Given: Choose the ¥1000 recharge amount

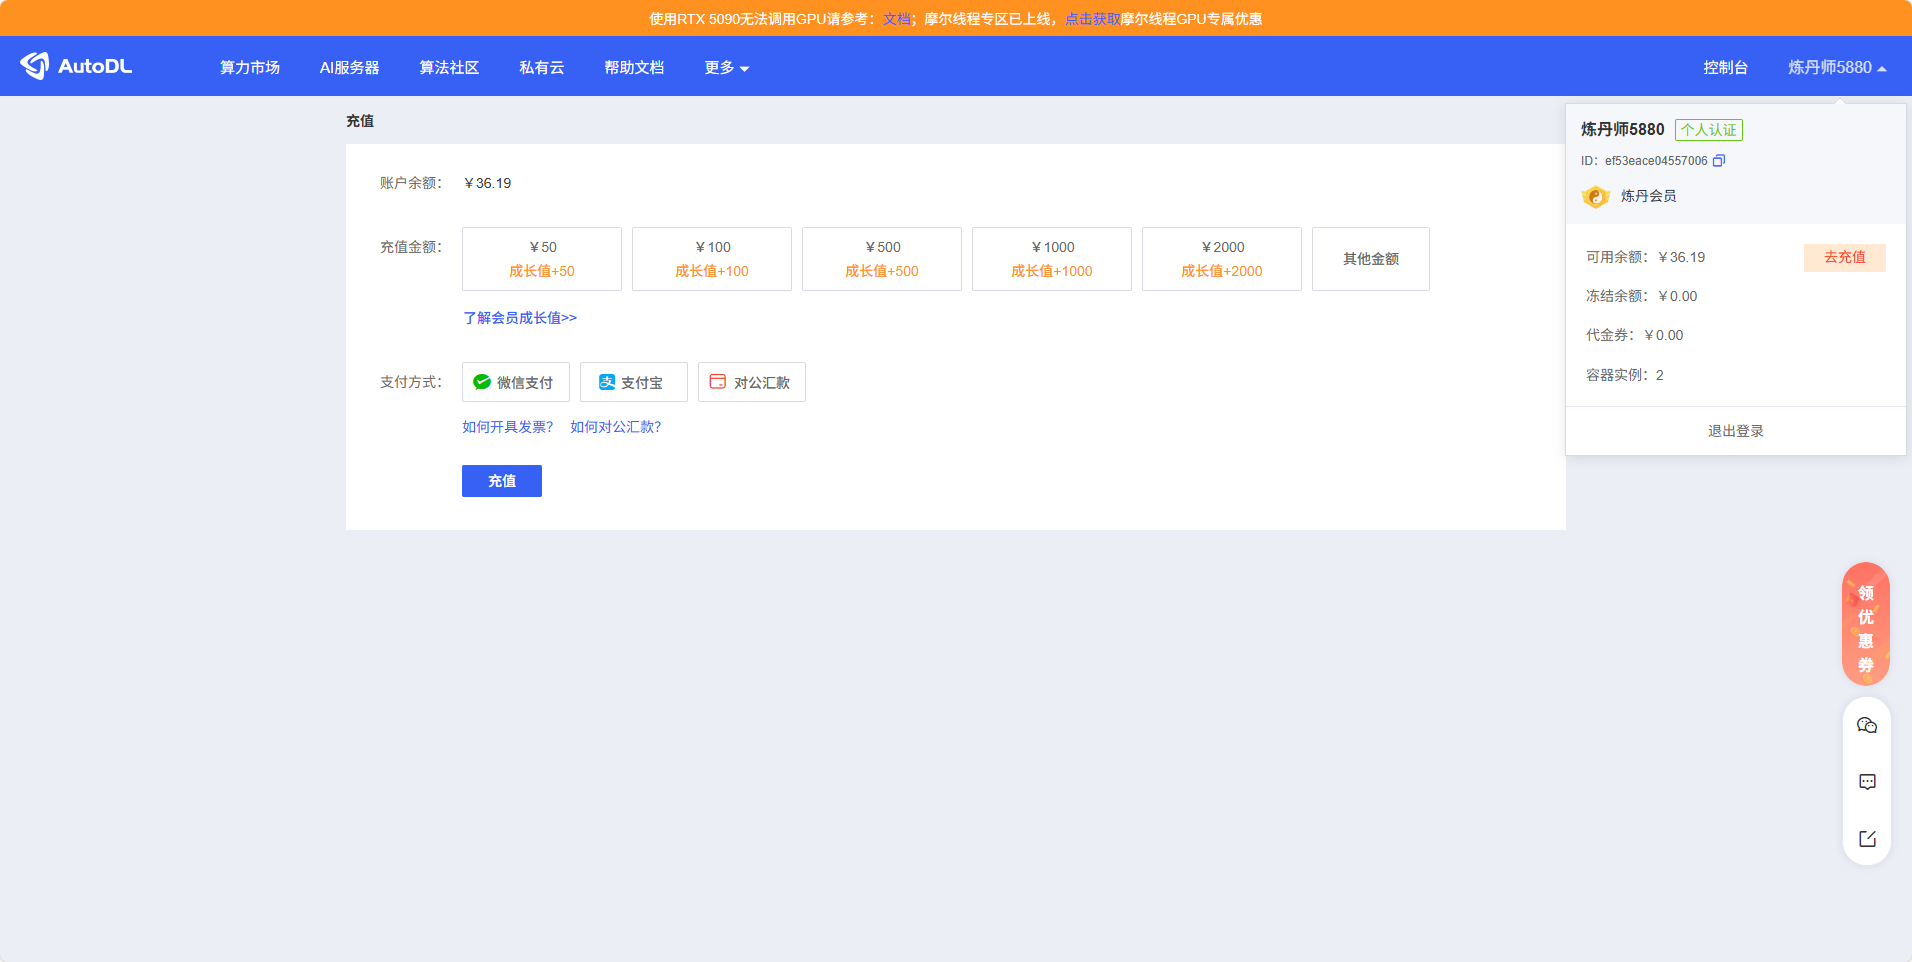Looking at the screenshot, I should 1052,259.
